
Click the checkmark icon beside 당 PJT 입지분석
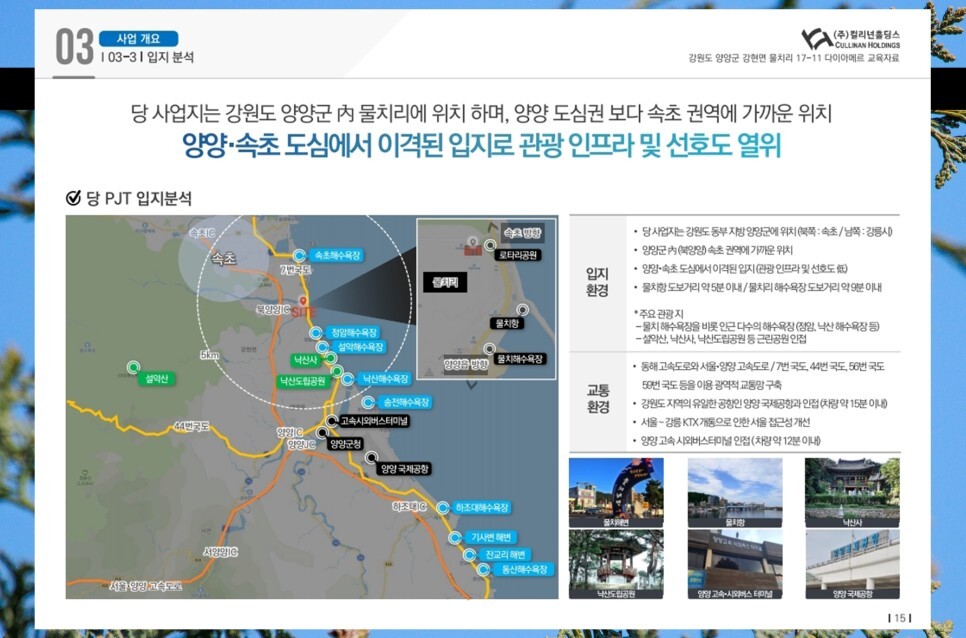coord(73,198)
